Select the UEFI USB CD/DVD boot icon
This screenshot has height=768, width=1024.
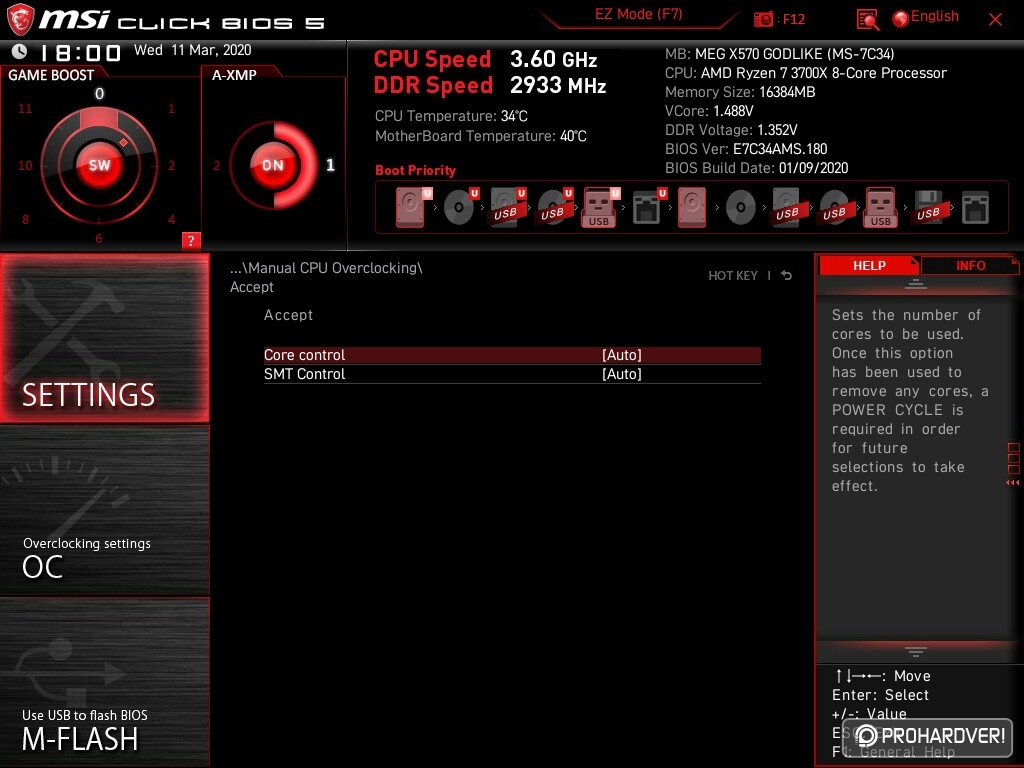[554, 207]
